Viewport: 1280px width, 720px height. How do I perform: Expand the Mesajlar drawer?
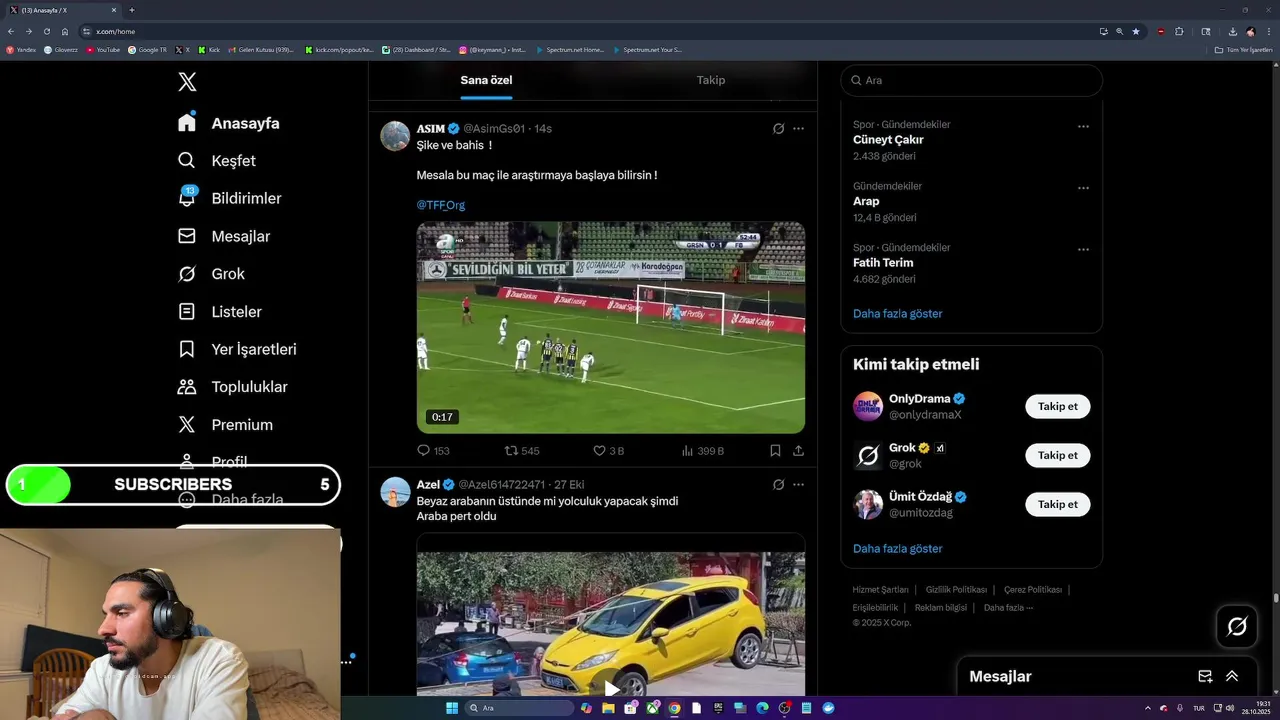1232,676
